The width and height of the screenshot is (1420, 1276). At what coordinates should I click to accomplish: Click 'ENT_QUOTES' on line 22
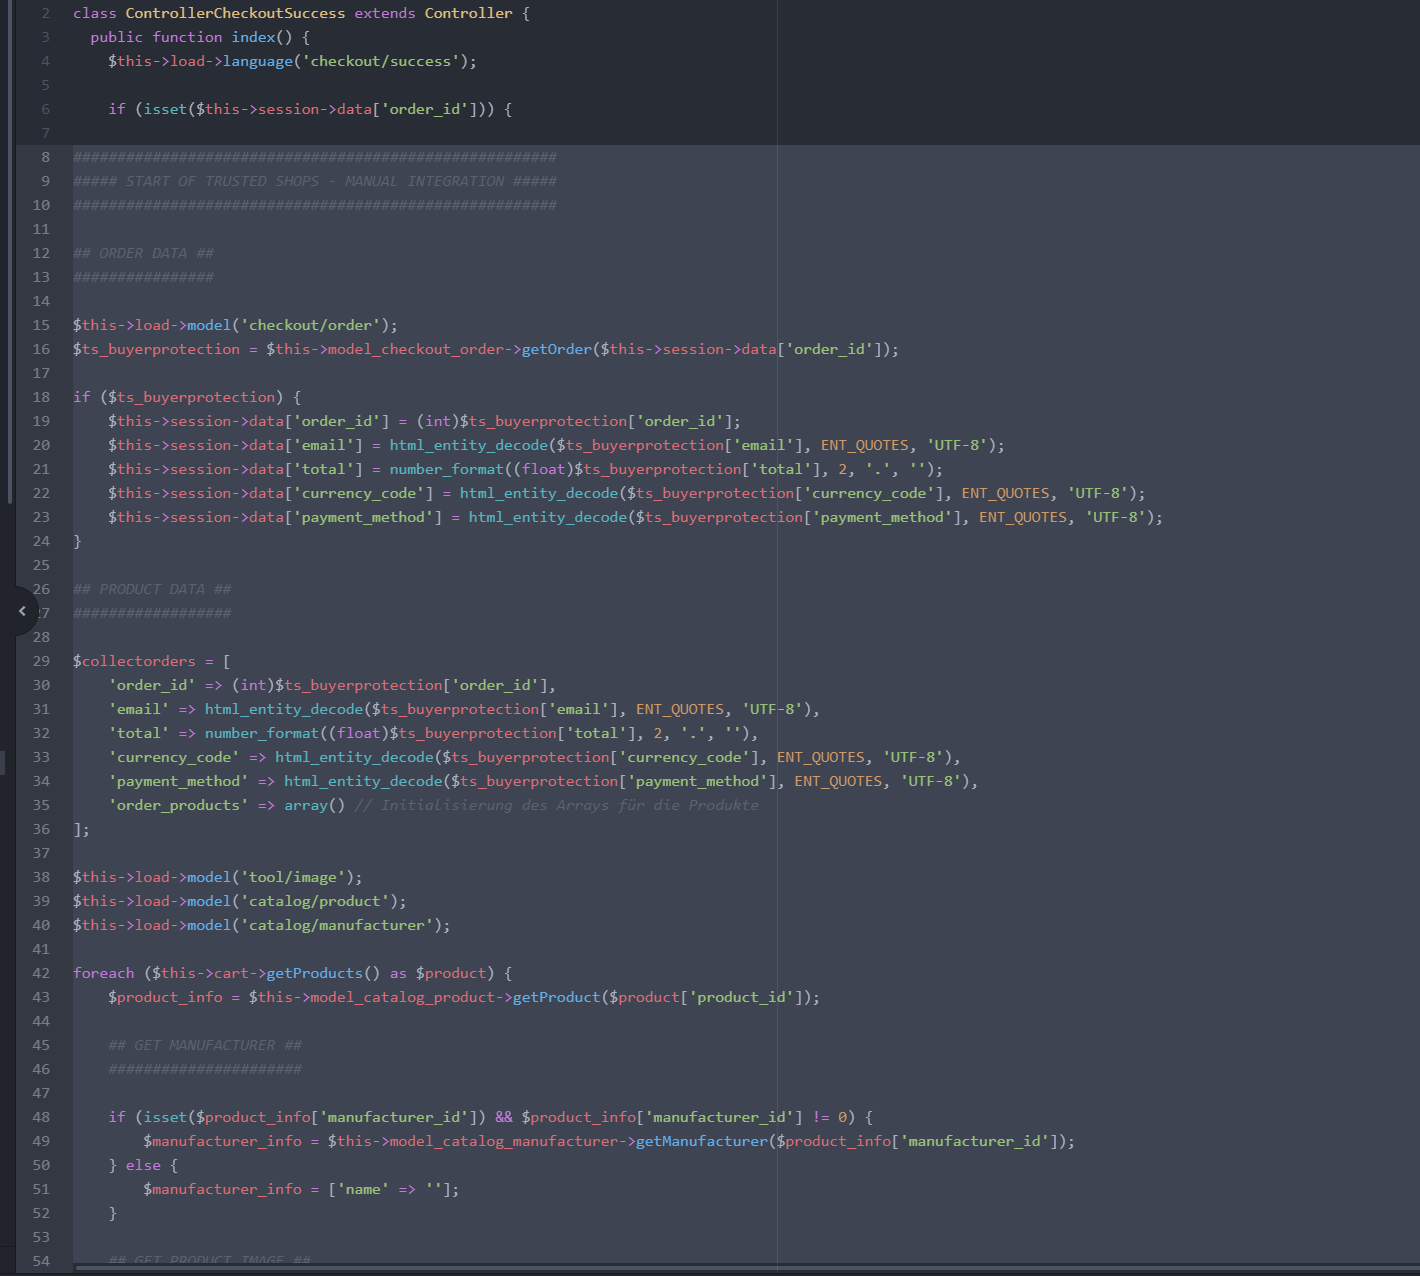pos(1005,493)
